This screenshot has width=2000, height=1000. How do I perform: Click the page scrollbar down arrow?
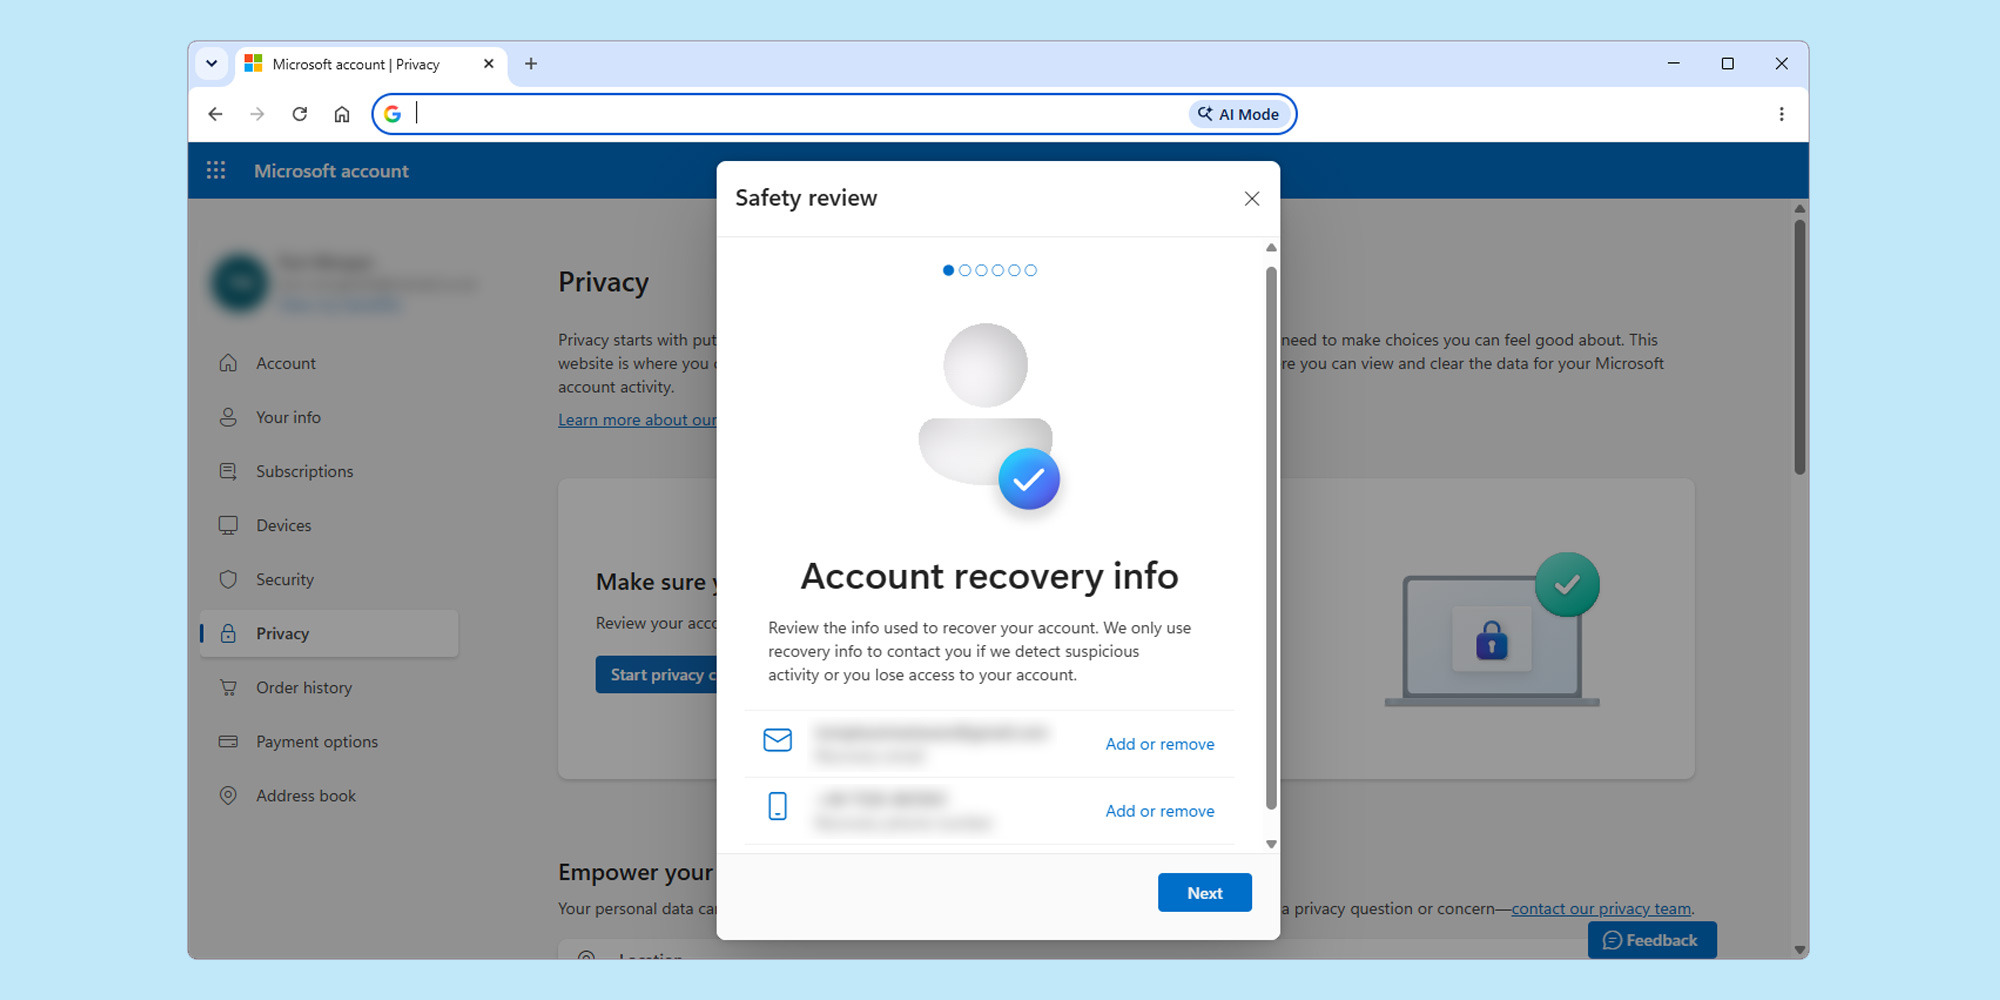point(1799,950)
